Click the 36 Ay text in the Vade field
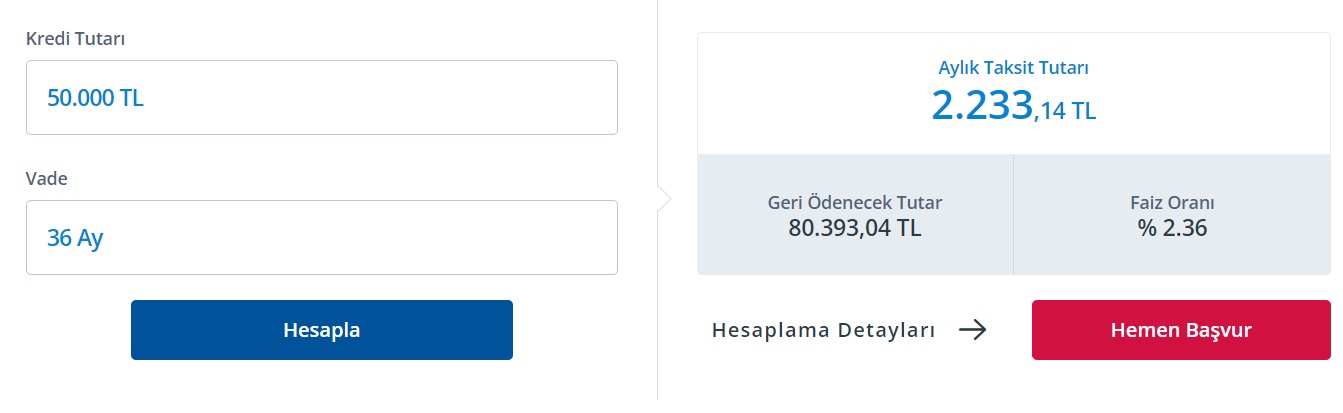The width and height of the screenshot is (1343, 413). [x=75, y=238]
